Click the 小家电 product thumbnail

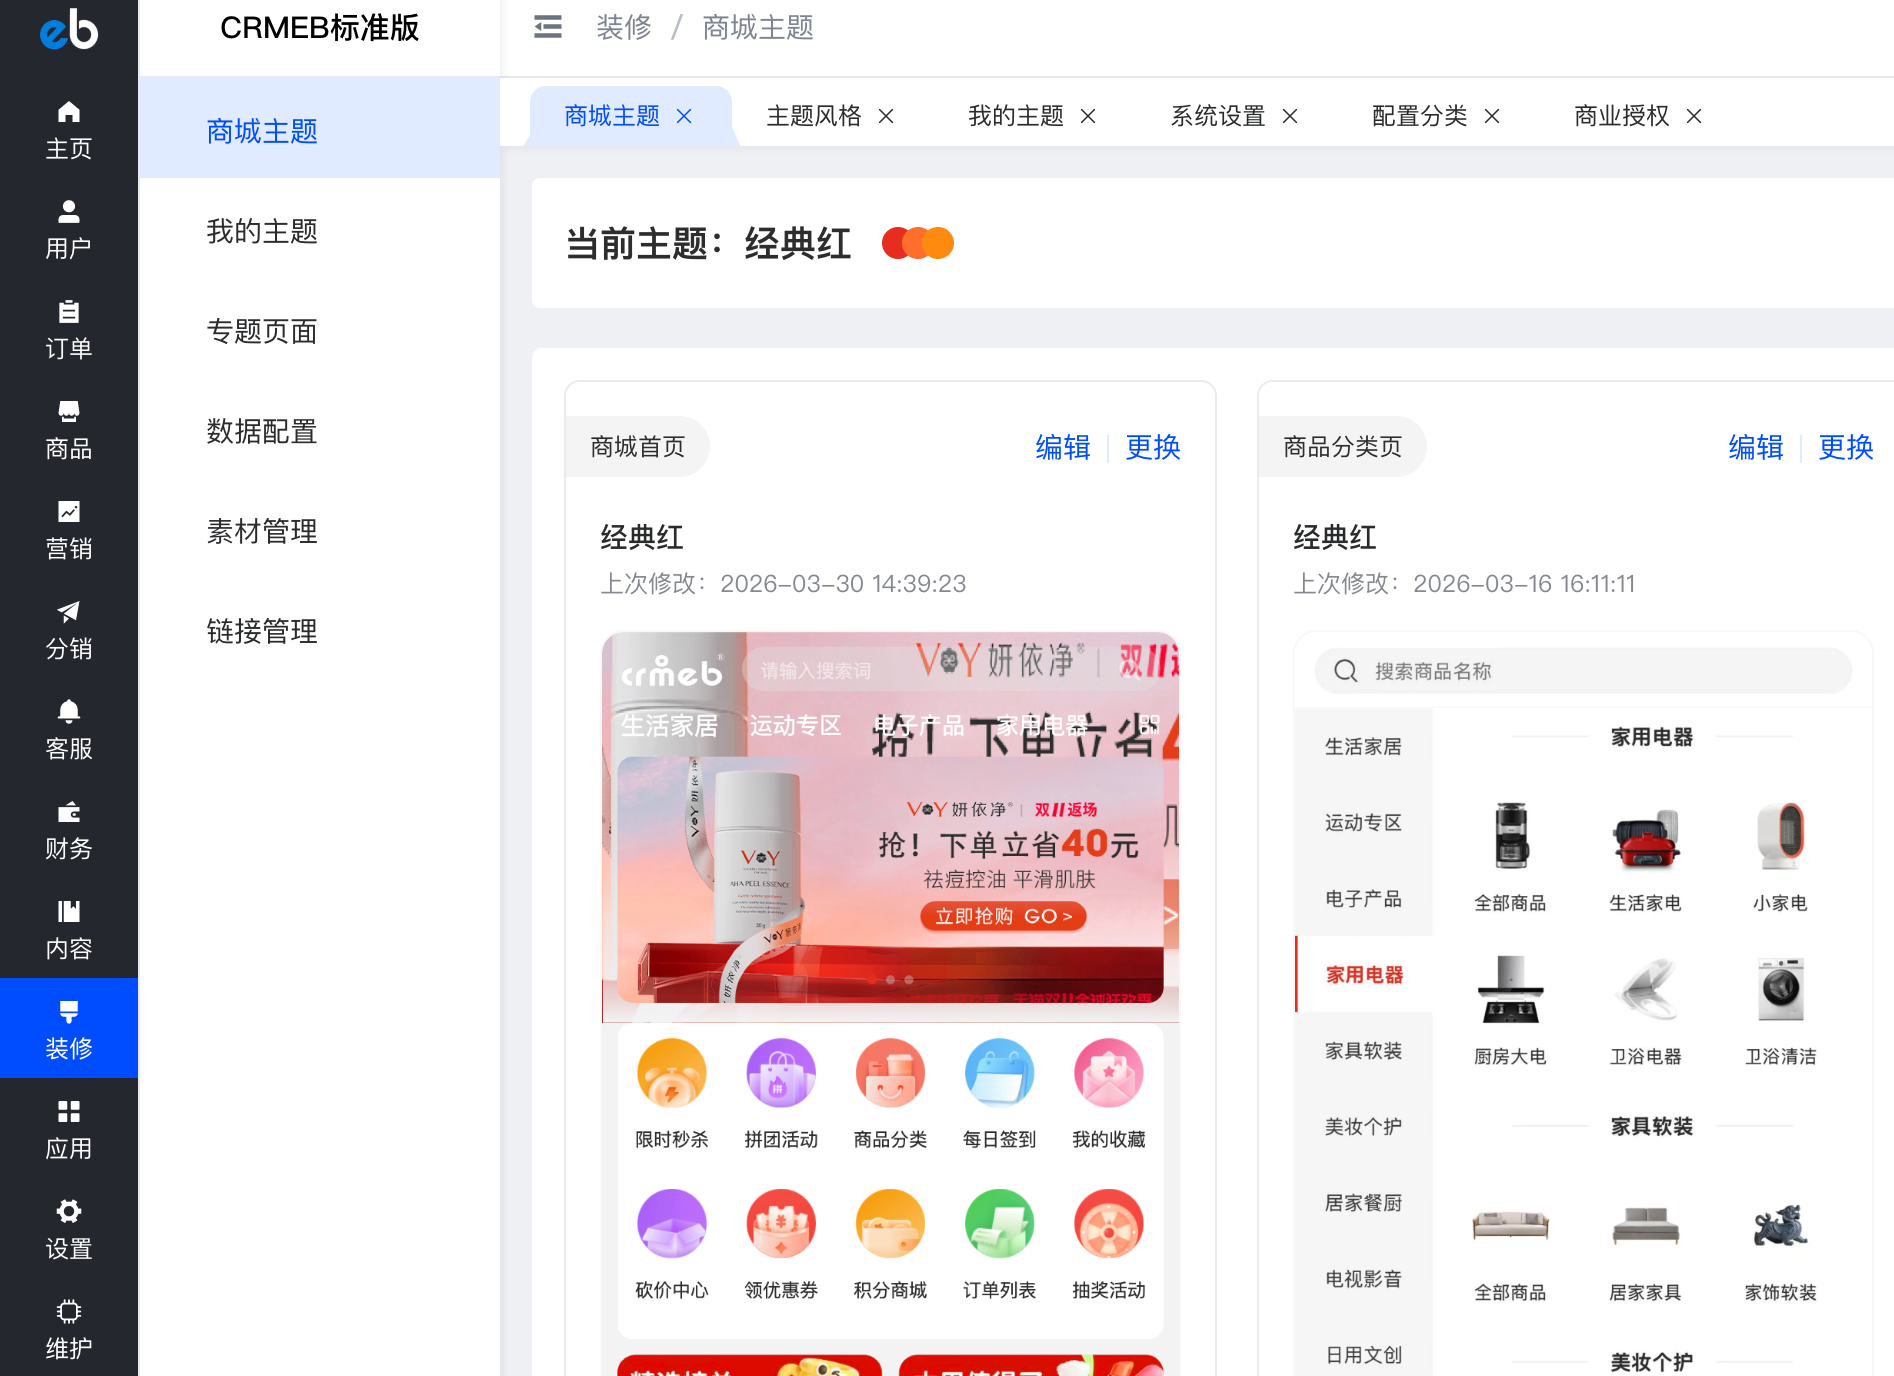point(1781,836)
